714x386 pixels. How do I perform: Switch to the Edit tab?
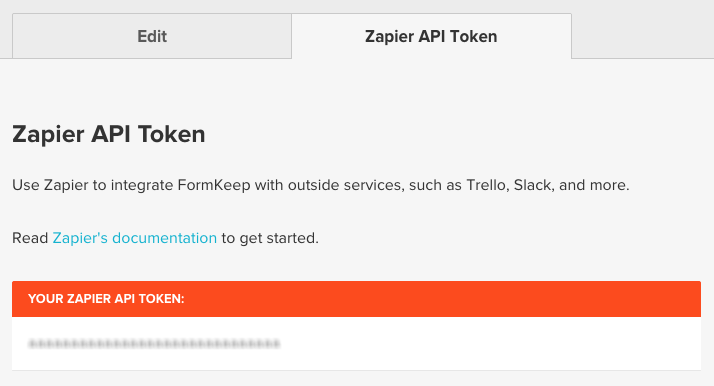pyautogui.click(x=152, y=36)
